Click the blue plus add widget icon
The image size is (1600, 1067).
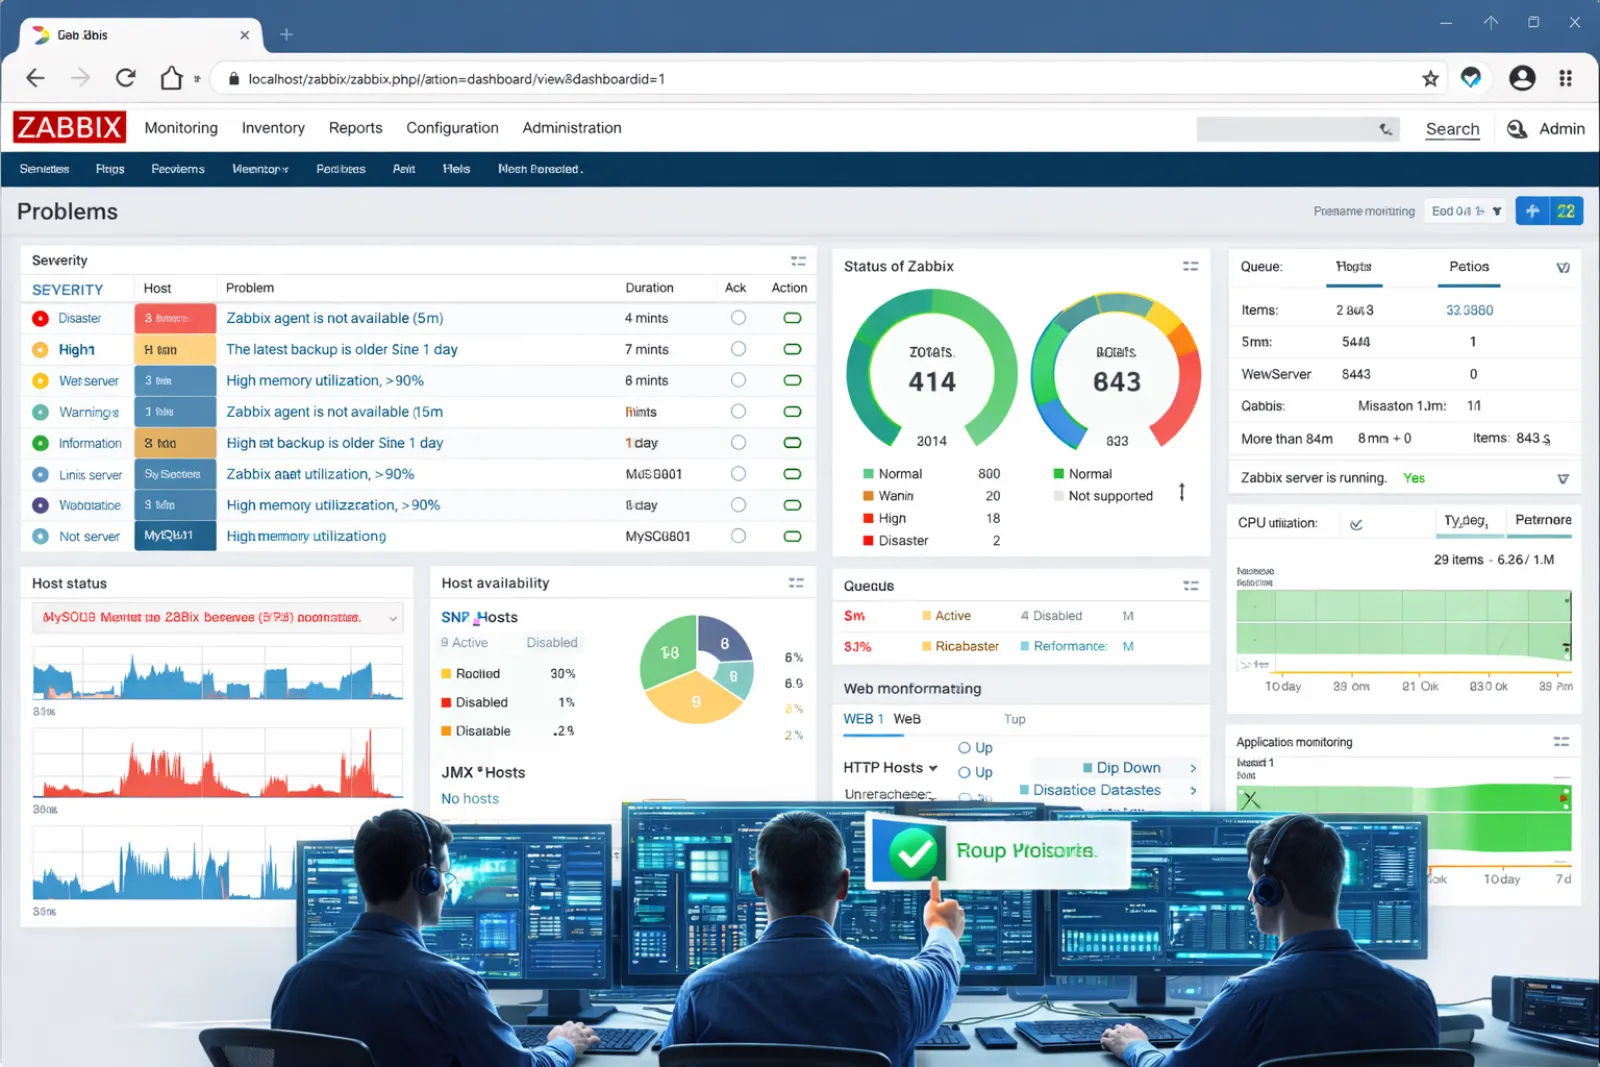1532,211
